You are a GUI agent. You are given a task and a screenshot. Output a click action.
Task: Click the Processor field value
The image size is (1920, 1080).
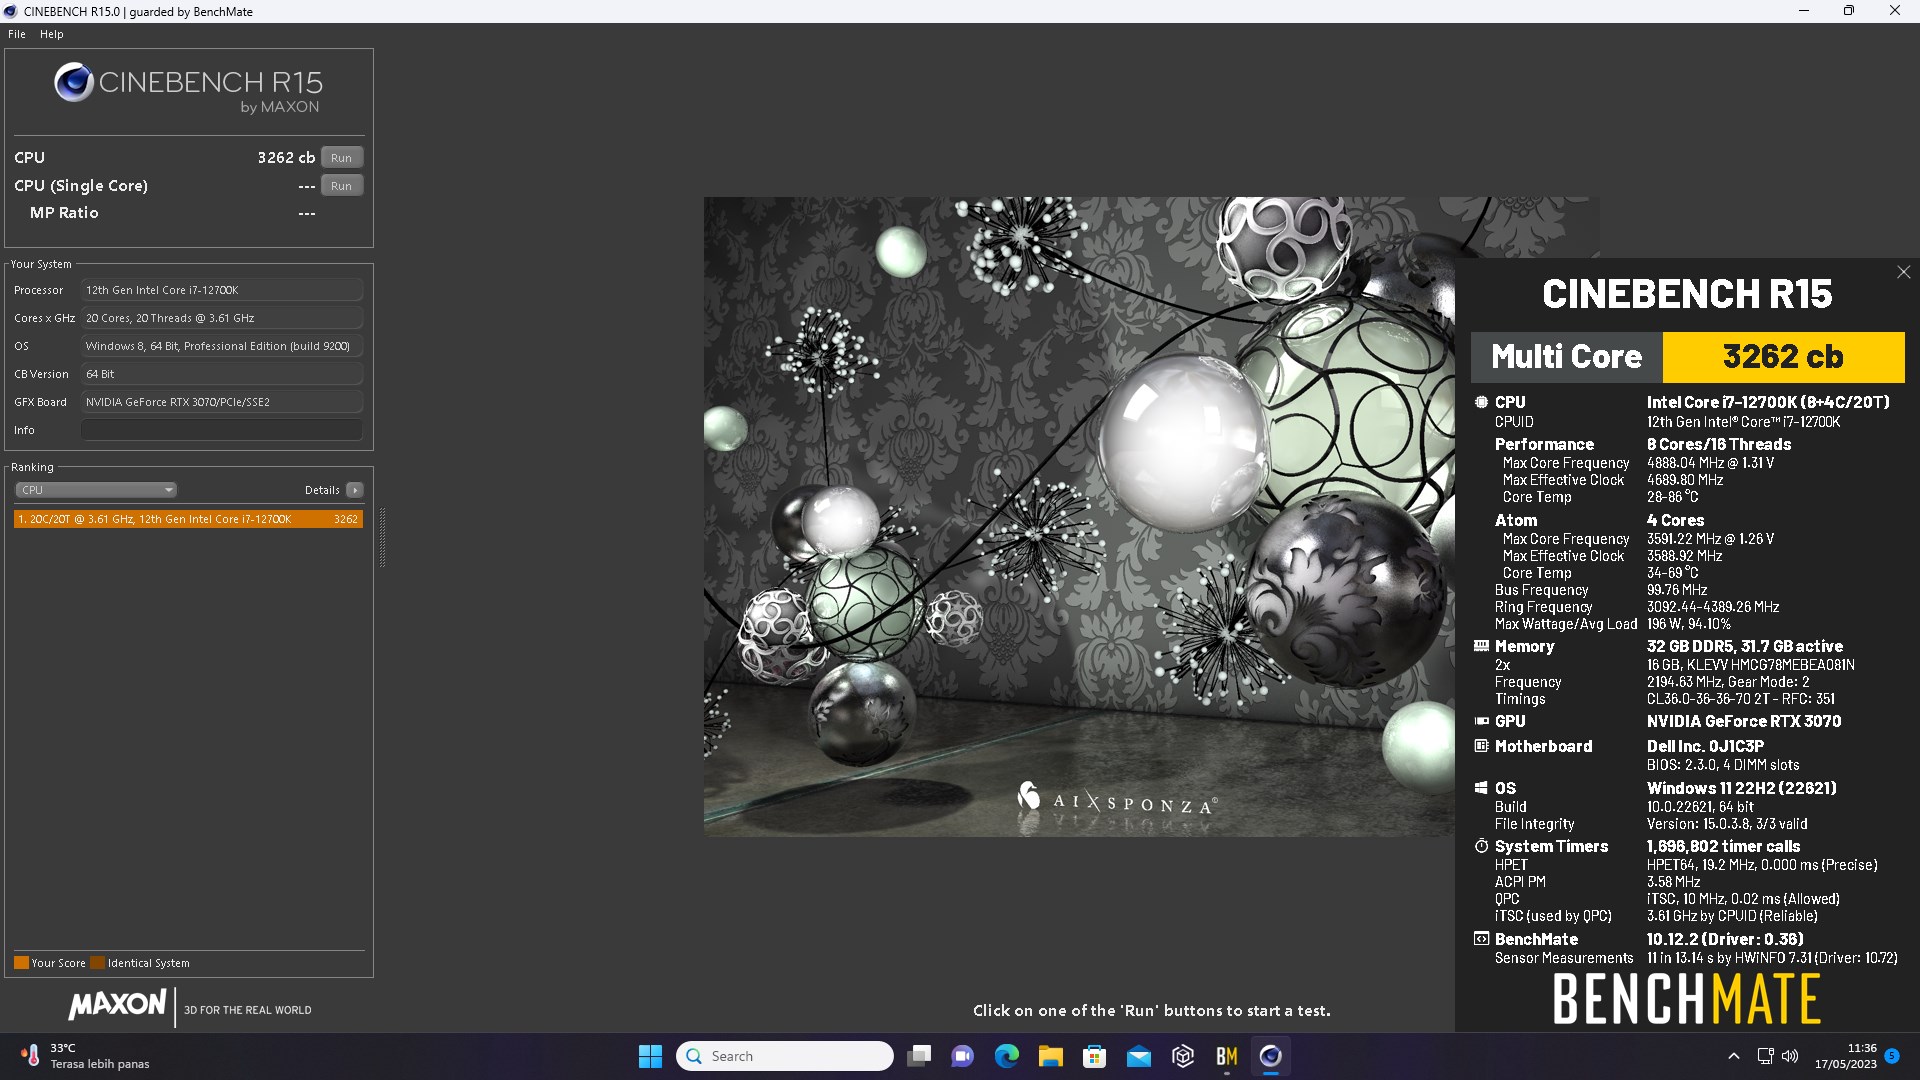coord(222,290)
